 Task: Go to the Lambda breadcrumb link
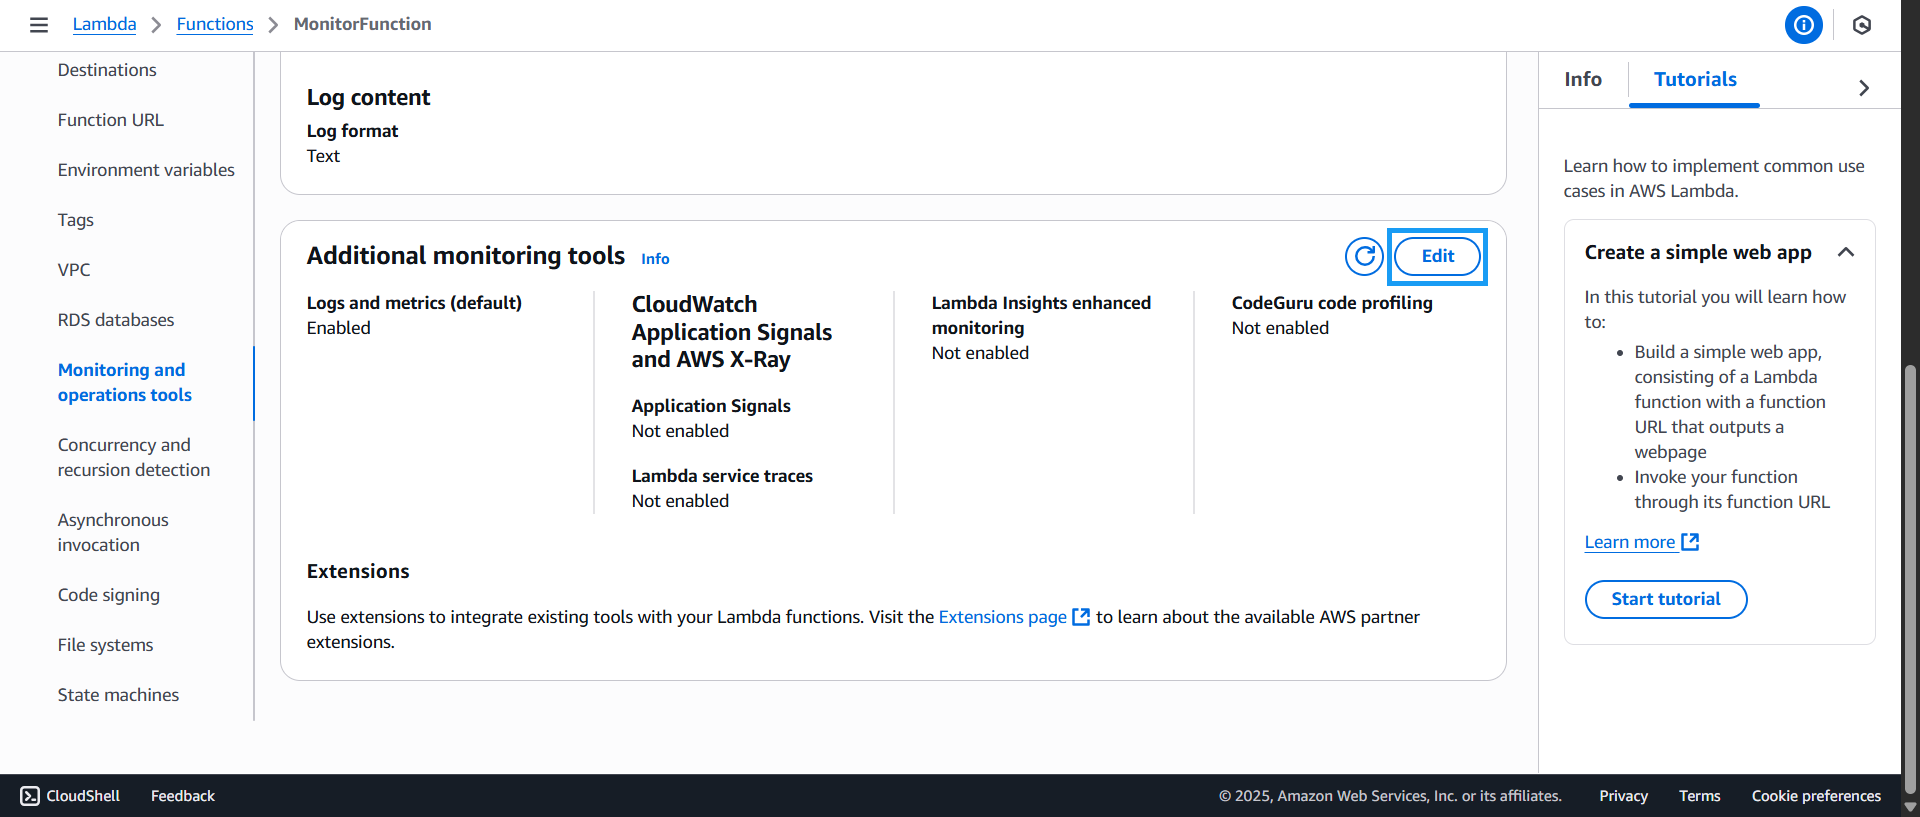pos(104,24)
